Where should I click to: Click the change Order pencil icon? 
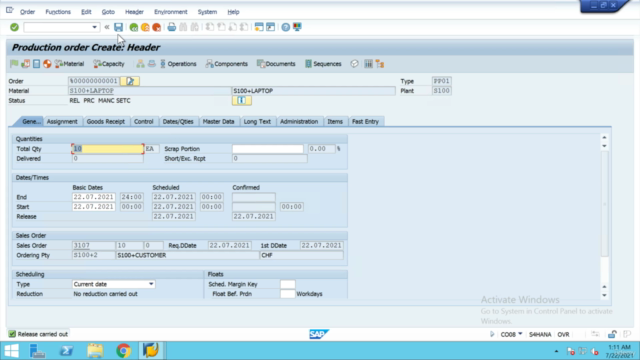[130, 81]
